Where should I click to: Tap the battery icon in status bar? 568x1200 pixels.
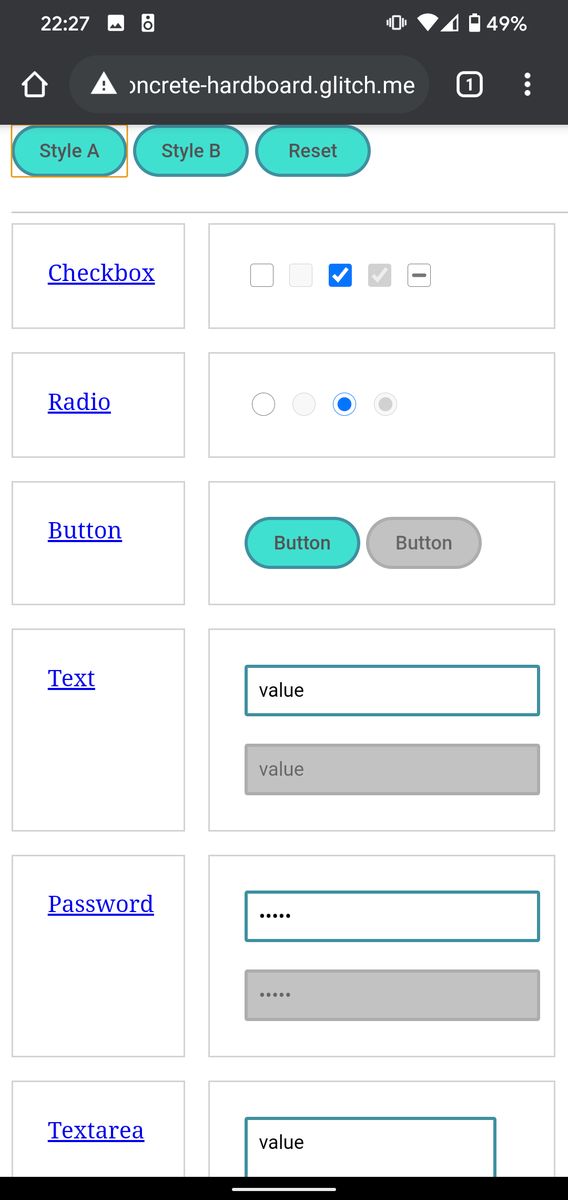point(474,23)
